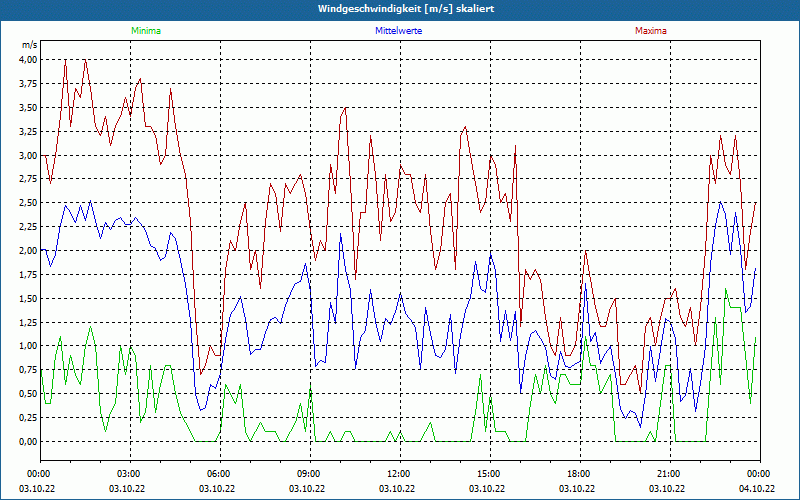800x500 pixels.
Task: Click the 1,75 y-axis value
Action: tap(28, 274)
